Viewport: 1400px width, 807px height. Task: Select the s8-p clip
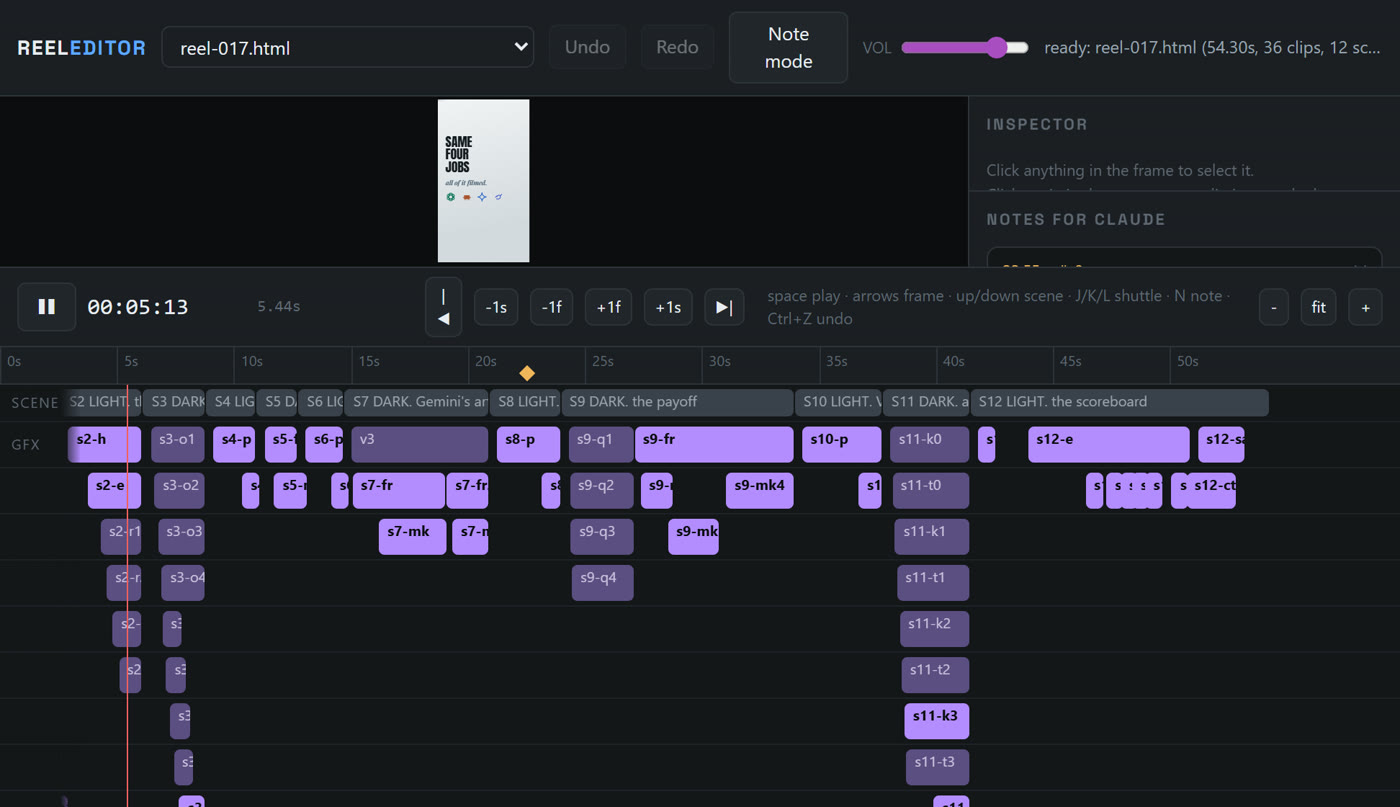(x=528, y=445)
